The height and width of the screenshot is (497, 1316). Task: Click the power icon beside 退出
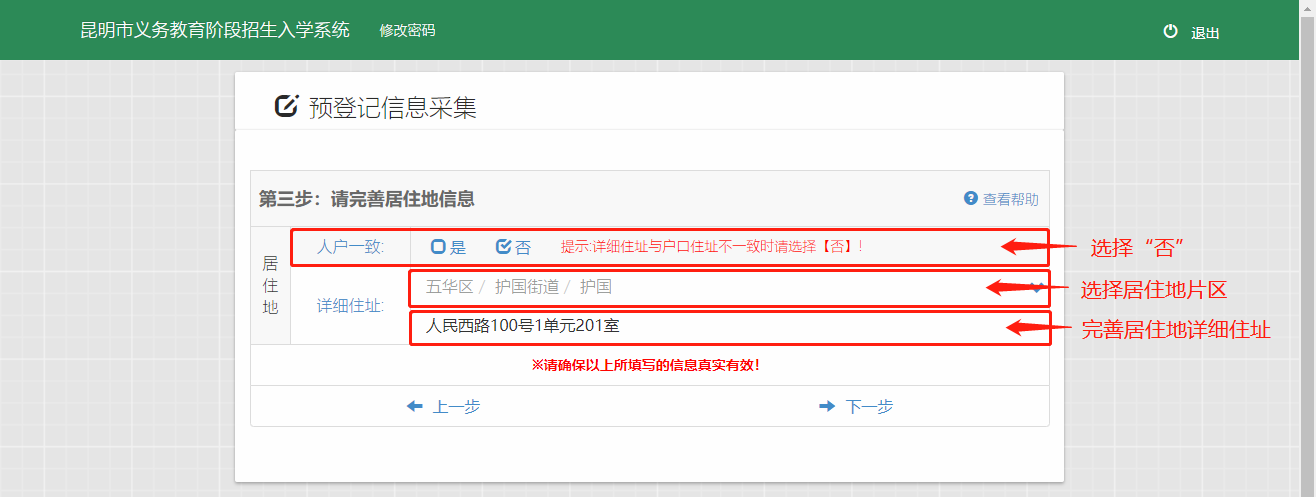click(x=1170, y=32)
